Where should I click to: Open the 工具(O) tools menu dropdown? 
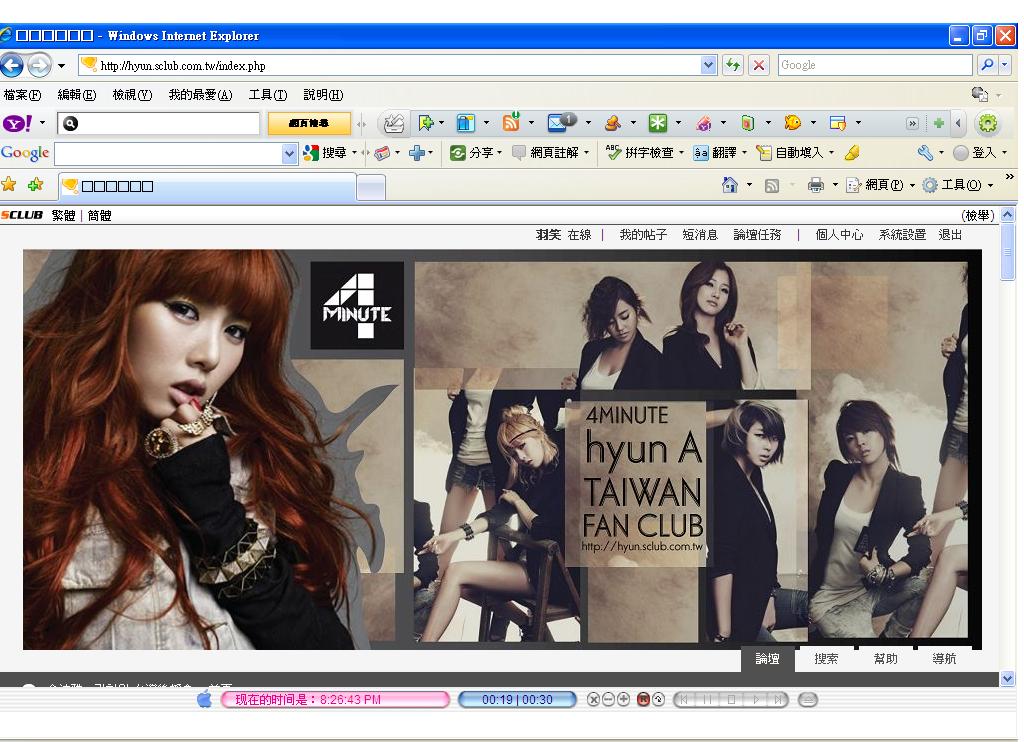958,186
